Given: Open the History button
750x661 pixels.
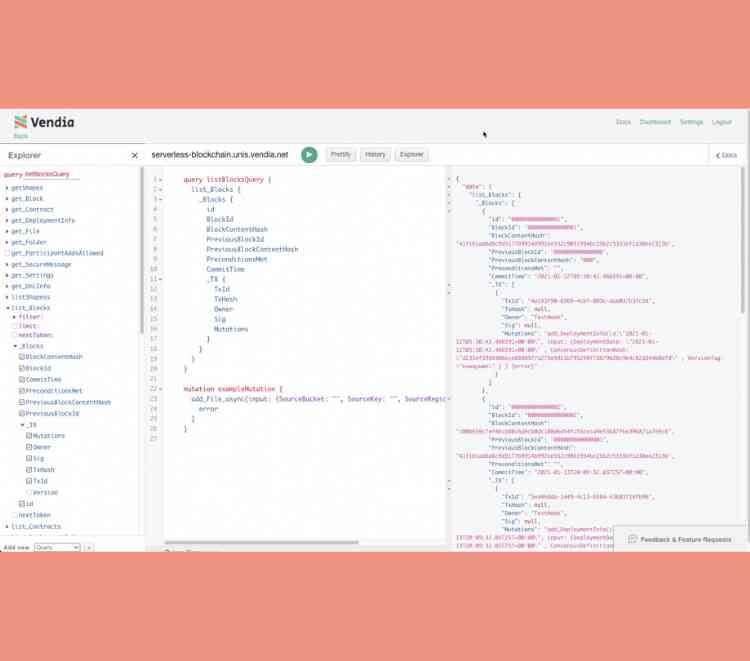Looking at the screenshot, I should [x=375, y=154].
